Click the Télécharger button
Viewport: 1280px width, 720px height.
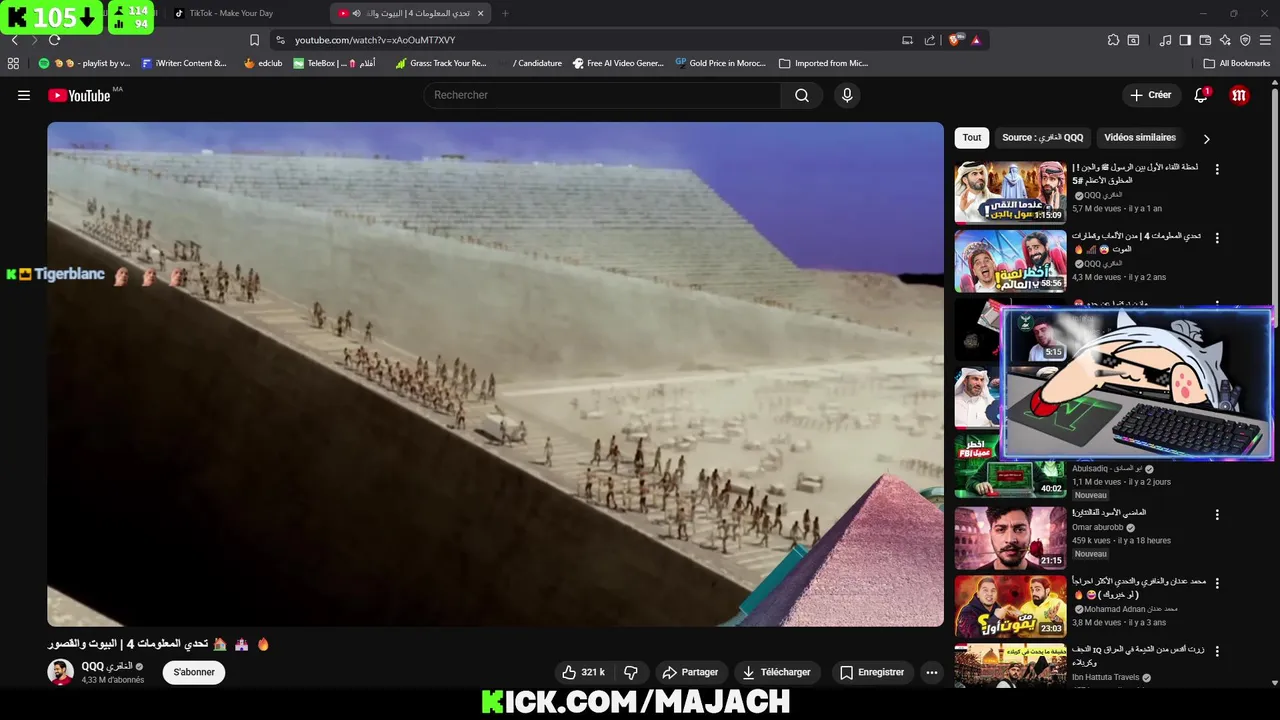click(x=776, y=672)
